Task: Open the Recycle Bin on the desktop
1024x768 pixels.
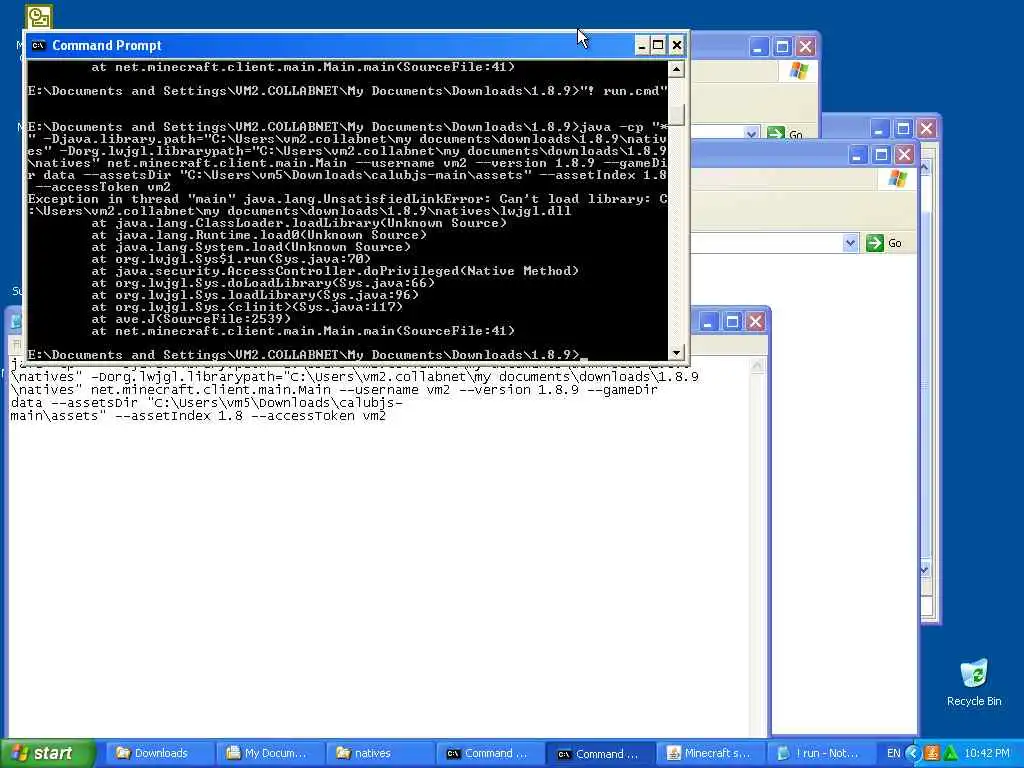Action: pyautogui.click(x=974, y=683)
